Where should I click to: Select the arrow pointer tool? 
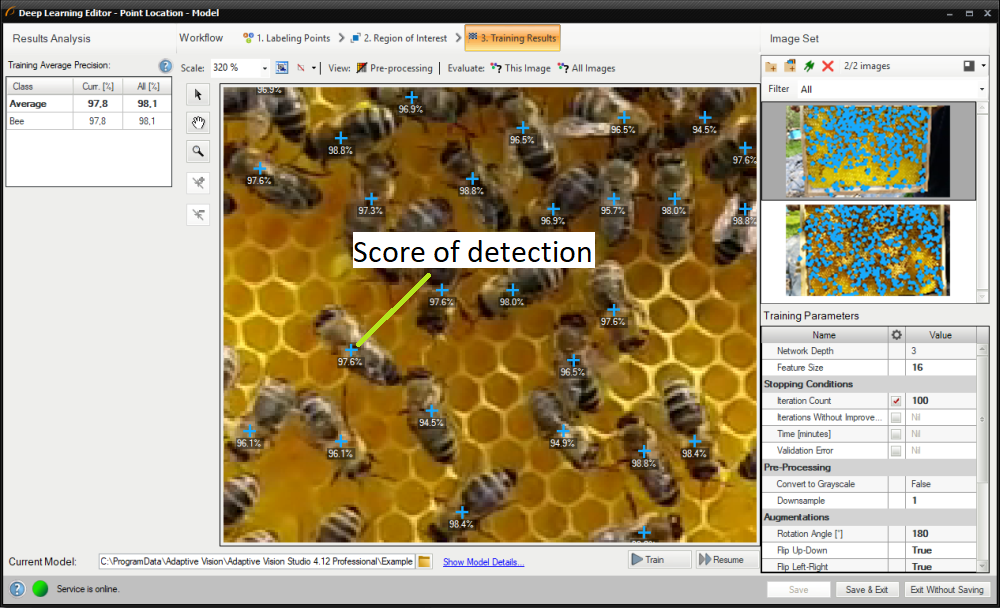click(x=198, y=95)
